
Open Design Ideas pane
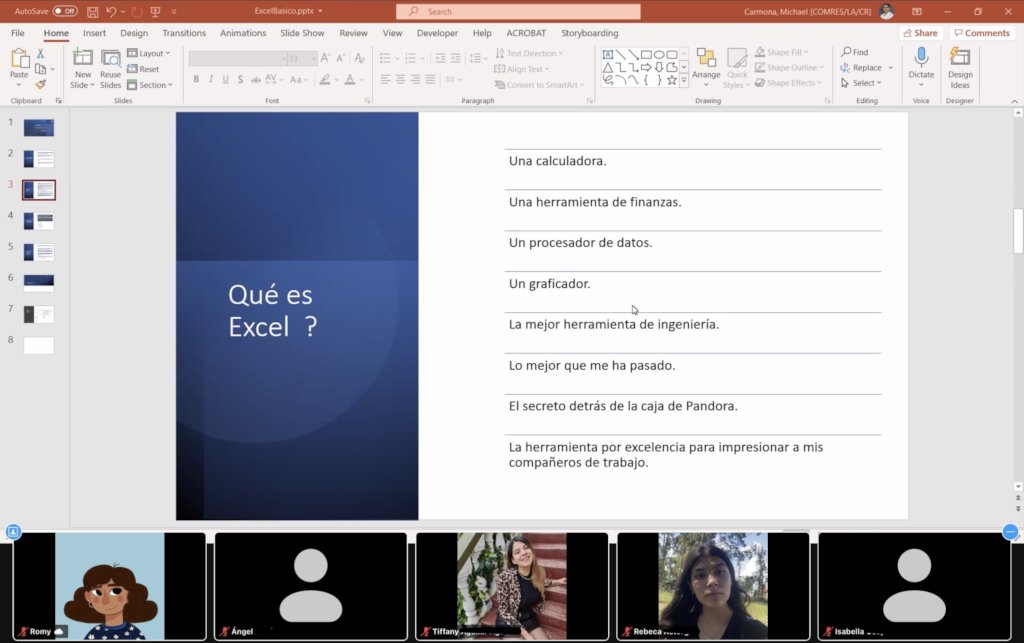click(x=959, y=67)
